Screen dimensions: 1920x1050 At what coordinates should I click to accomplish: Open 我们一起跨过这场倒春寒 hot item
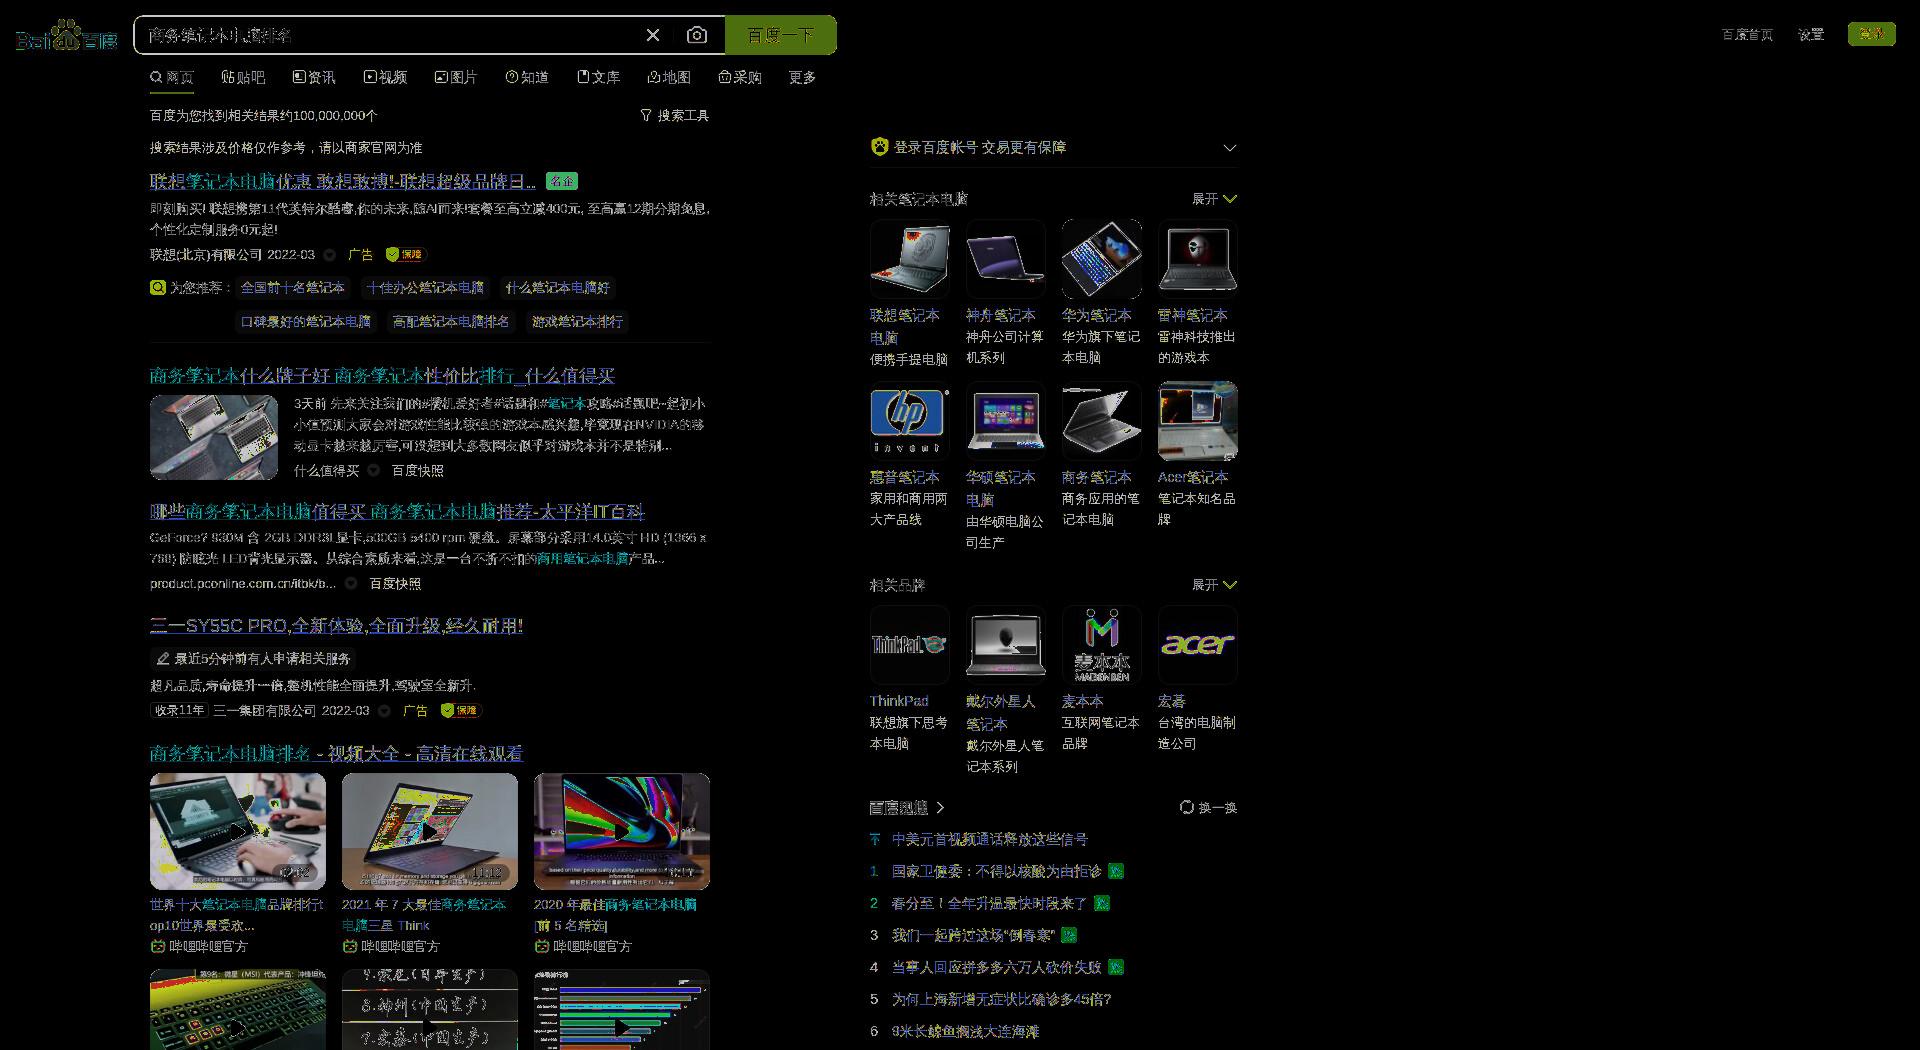click(x=973, y=936)
